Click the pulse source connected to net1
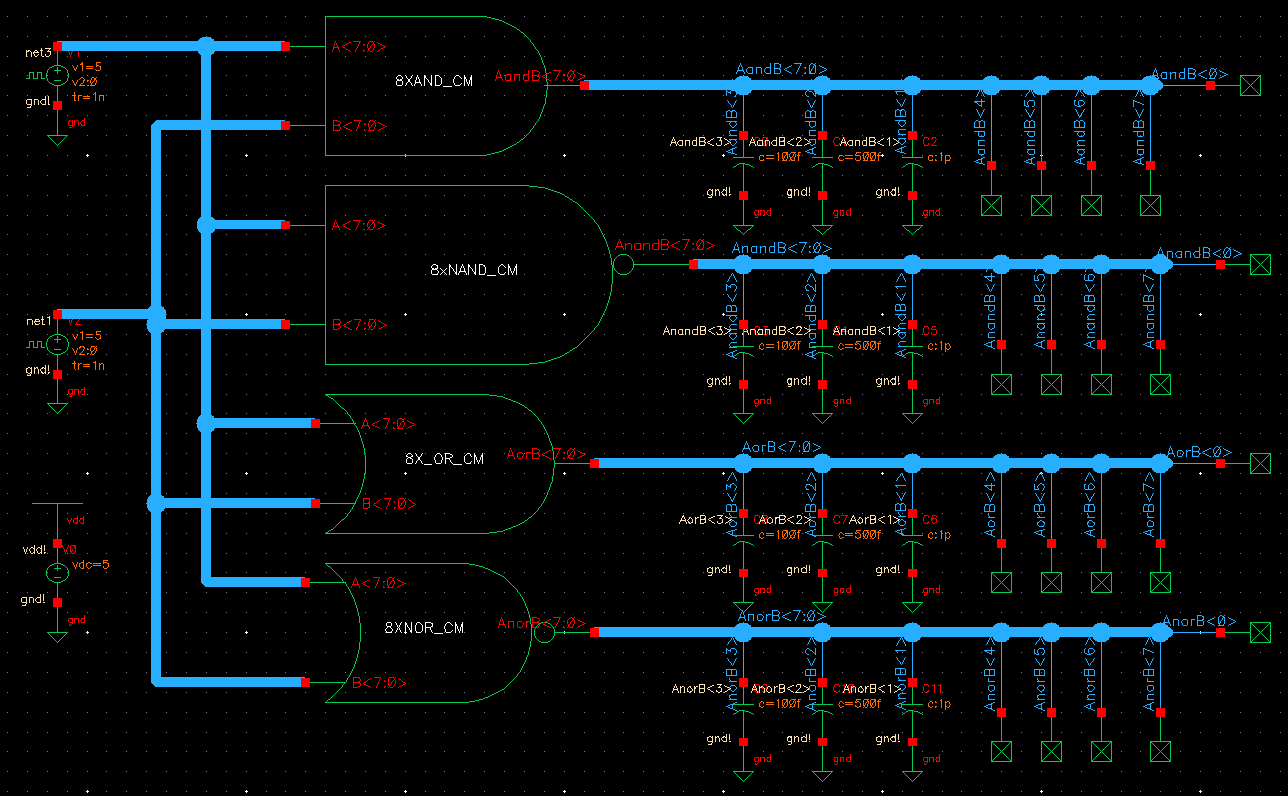 coord(57,344)
